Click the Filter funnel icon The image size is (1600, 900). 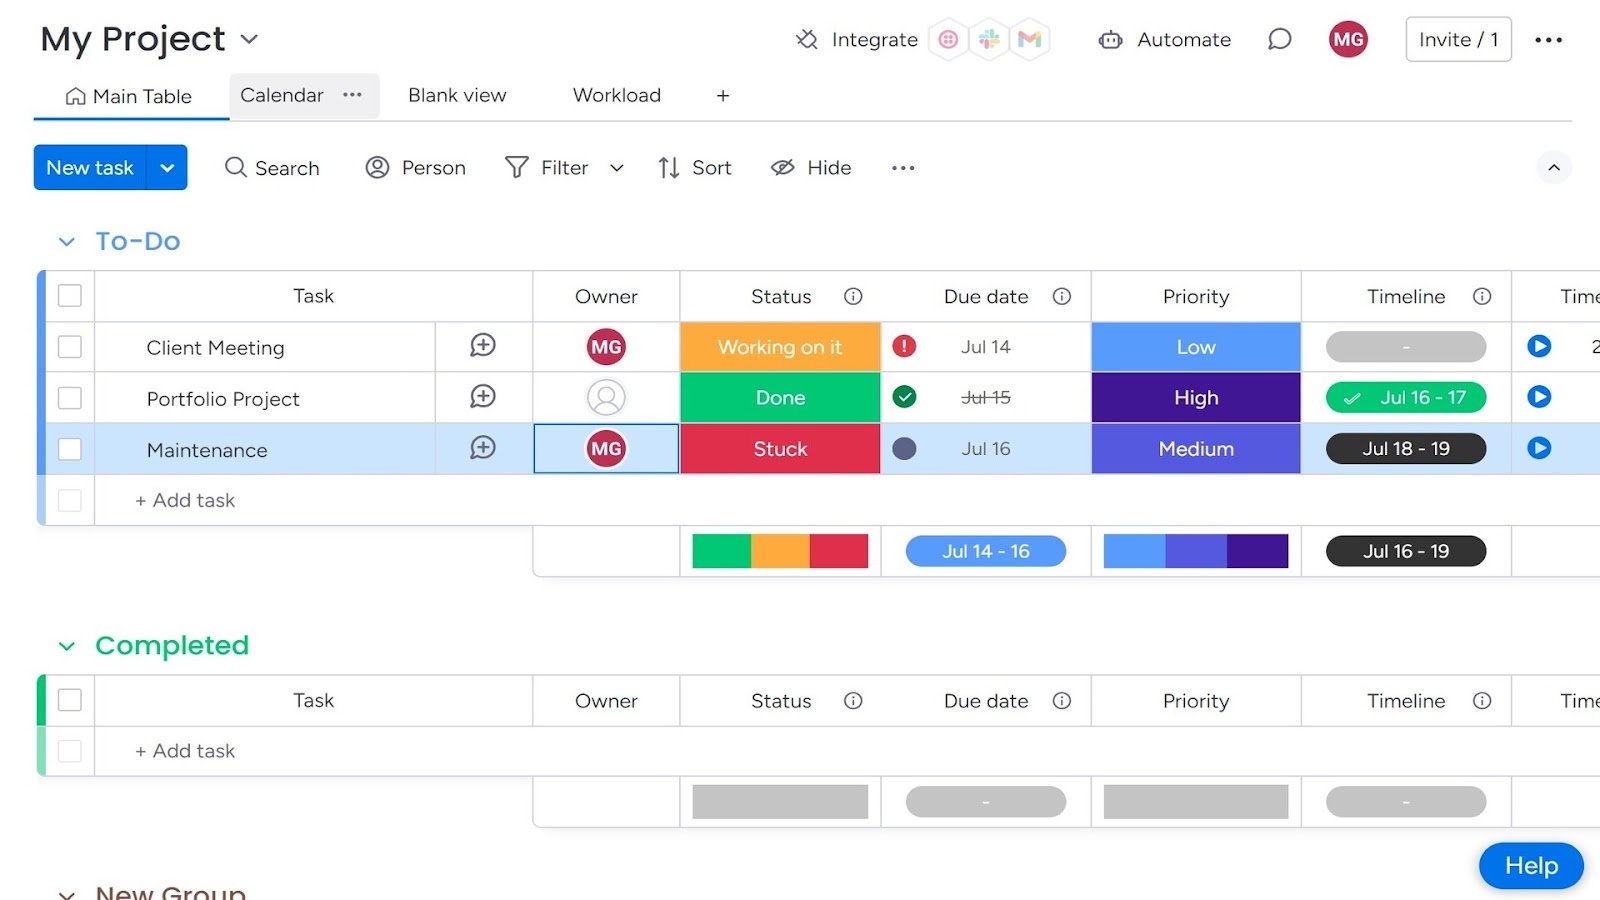tap(516, 167)
